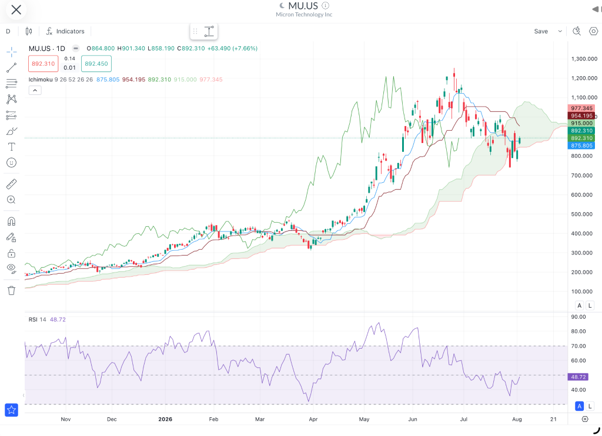Open the candlestick chart style menu
Screen dimensions: 602x436
[x=29, y=31]
